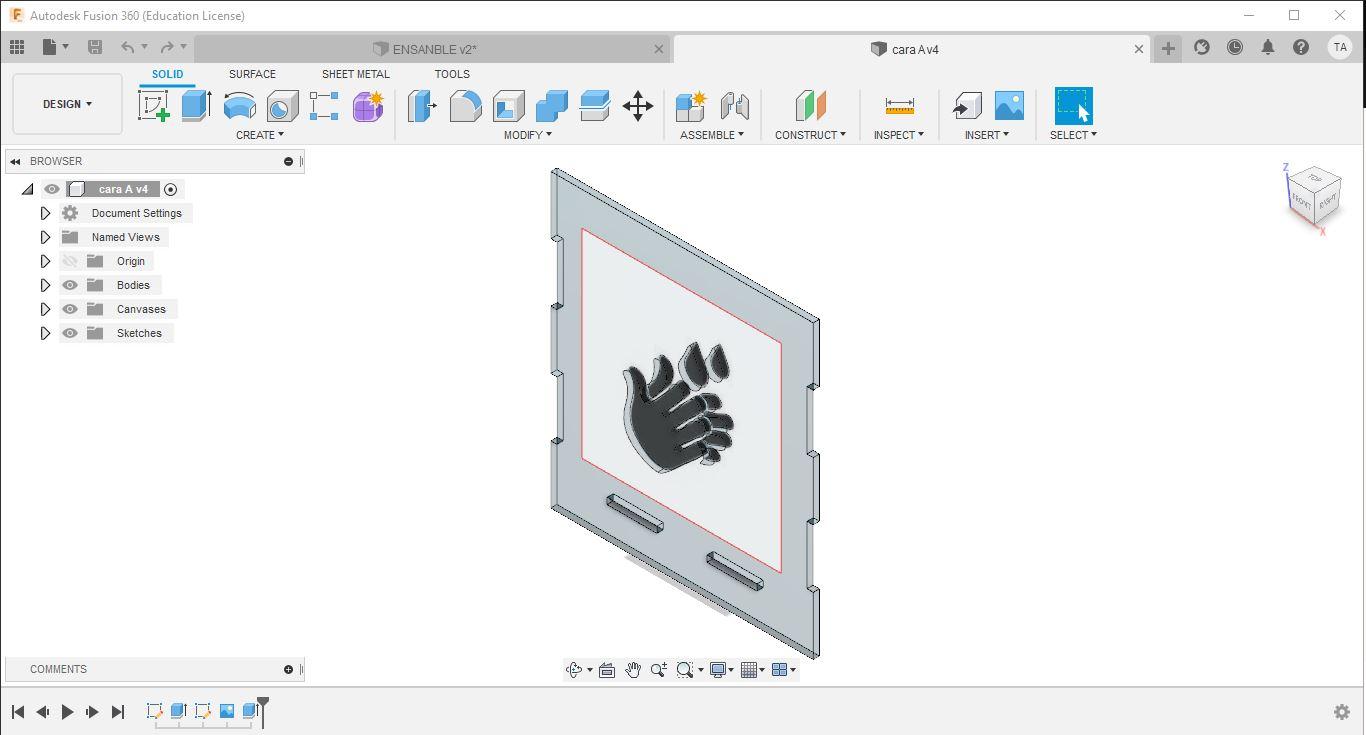This screenshot has height=735, width=1366.
Task: Open the Data Panel grid icon
Action: [17, 47]
